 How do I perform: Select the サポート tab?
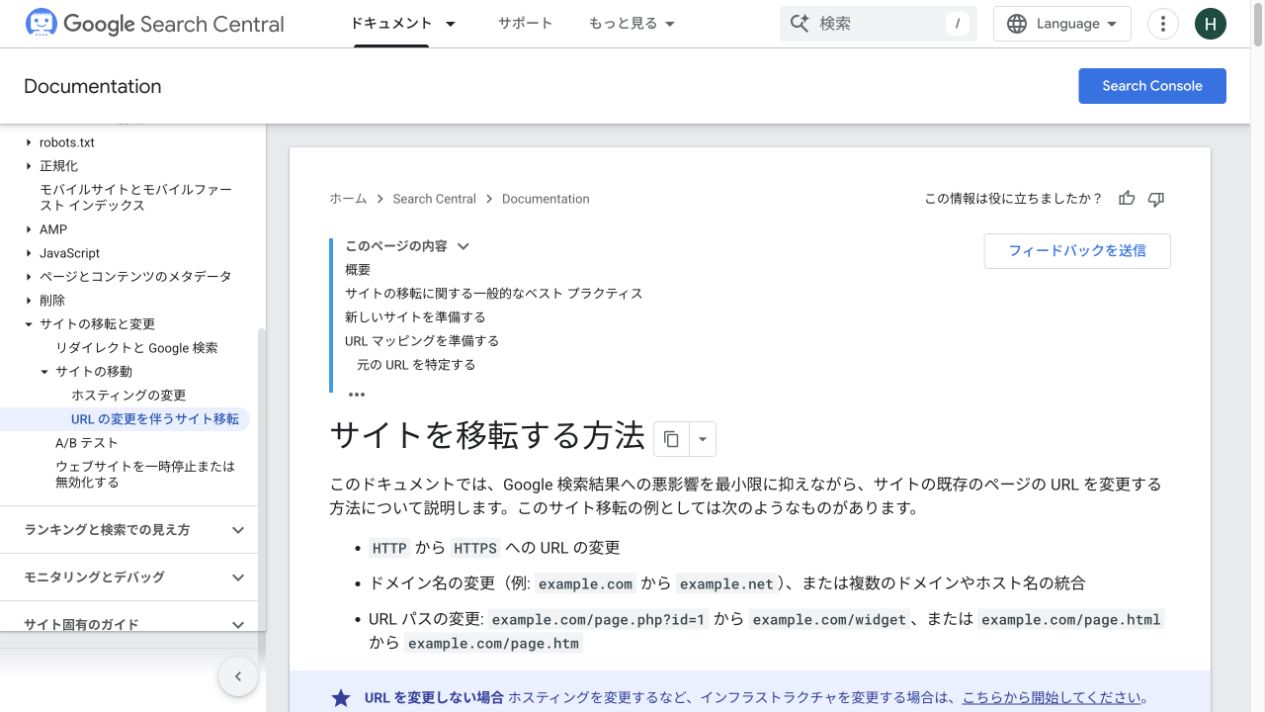click(x=525, y=24)
